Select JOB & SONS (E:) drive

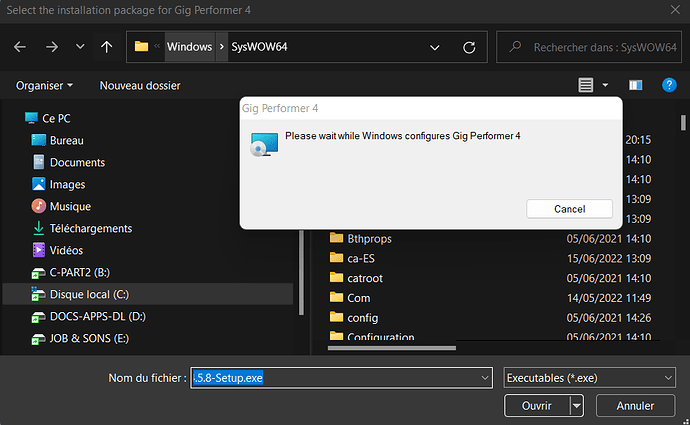click(89, 338)
